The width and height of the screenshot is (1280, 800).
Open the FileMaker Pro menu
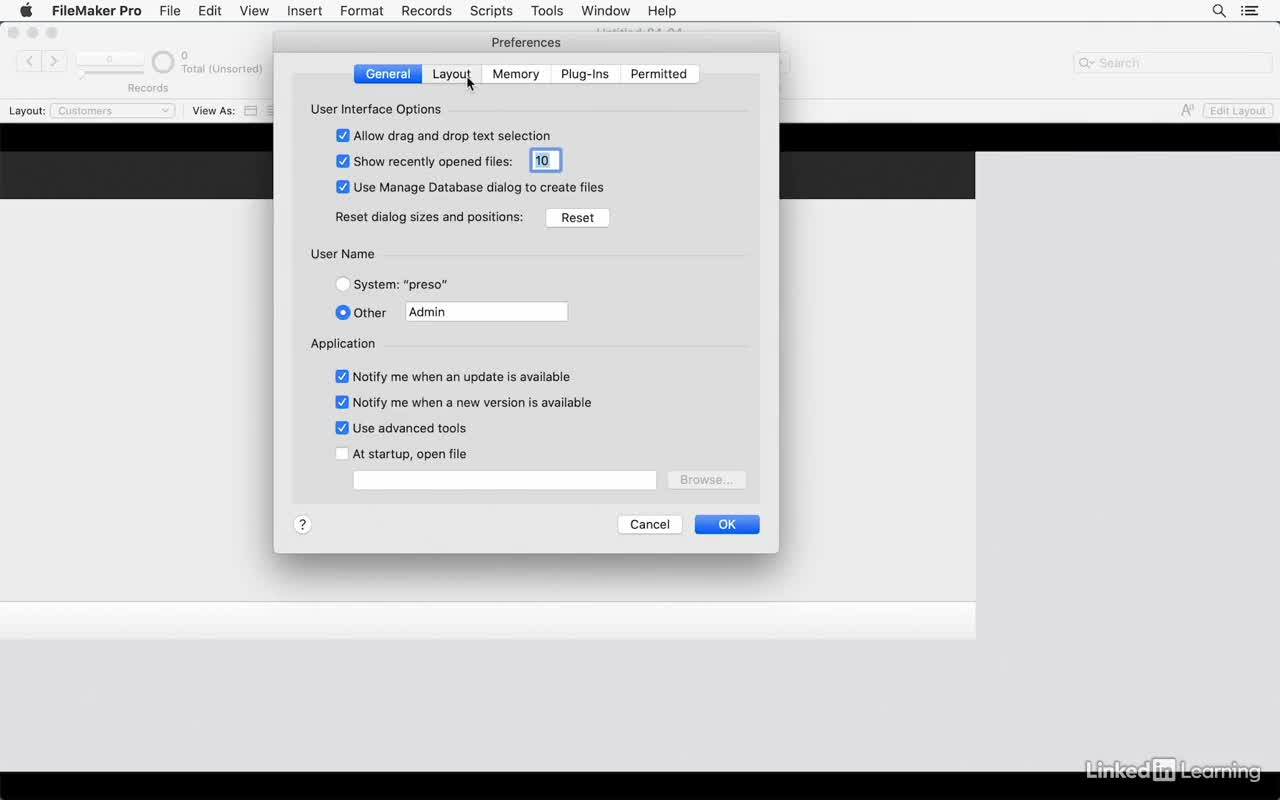pos(97,11)
